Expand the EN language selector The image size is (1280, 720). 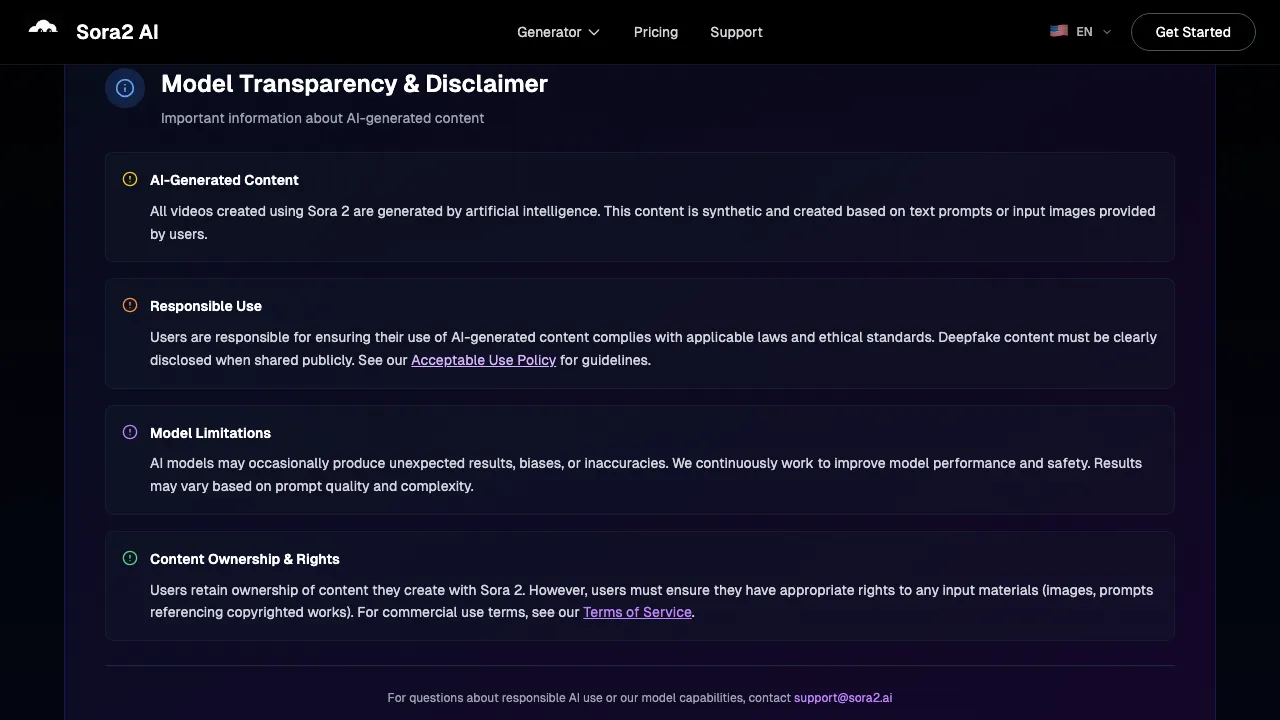[1085, 32]
